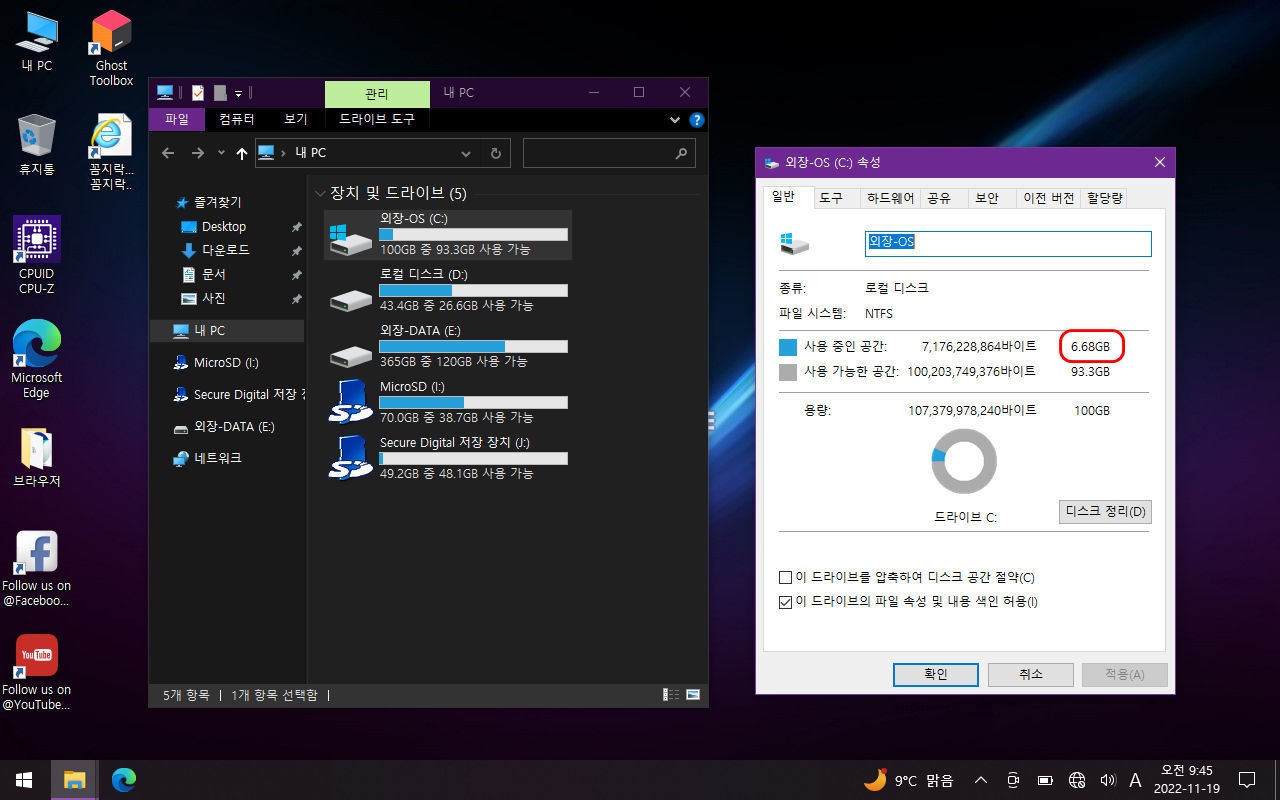Switch to 하드웨어 tab in properties
1280x800 pixels.
coord(890,198)
